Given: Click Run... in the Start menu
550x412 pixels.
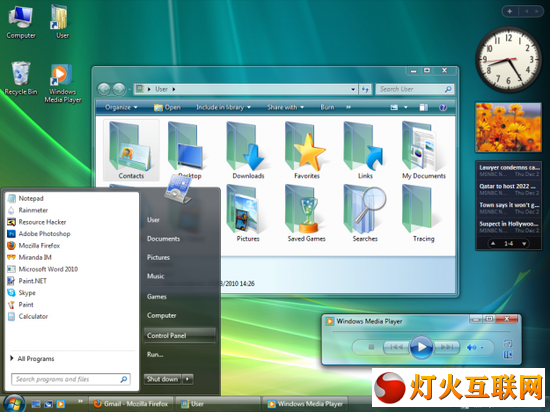Looking at the screenshot, I should (x=155, y=354).
